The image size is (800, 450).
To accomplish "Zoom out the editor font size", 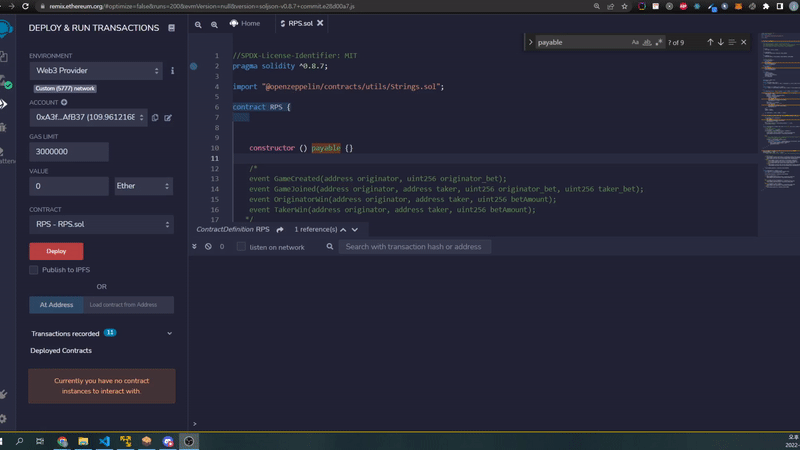I will pos(198,23).
